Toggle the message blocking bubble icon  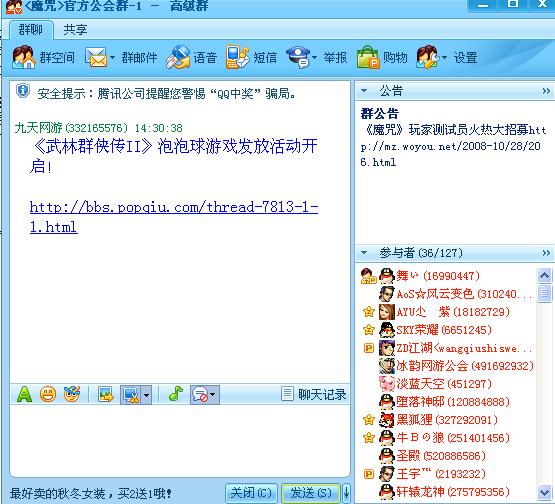point(200,394)
